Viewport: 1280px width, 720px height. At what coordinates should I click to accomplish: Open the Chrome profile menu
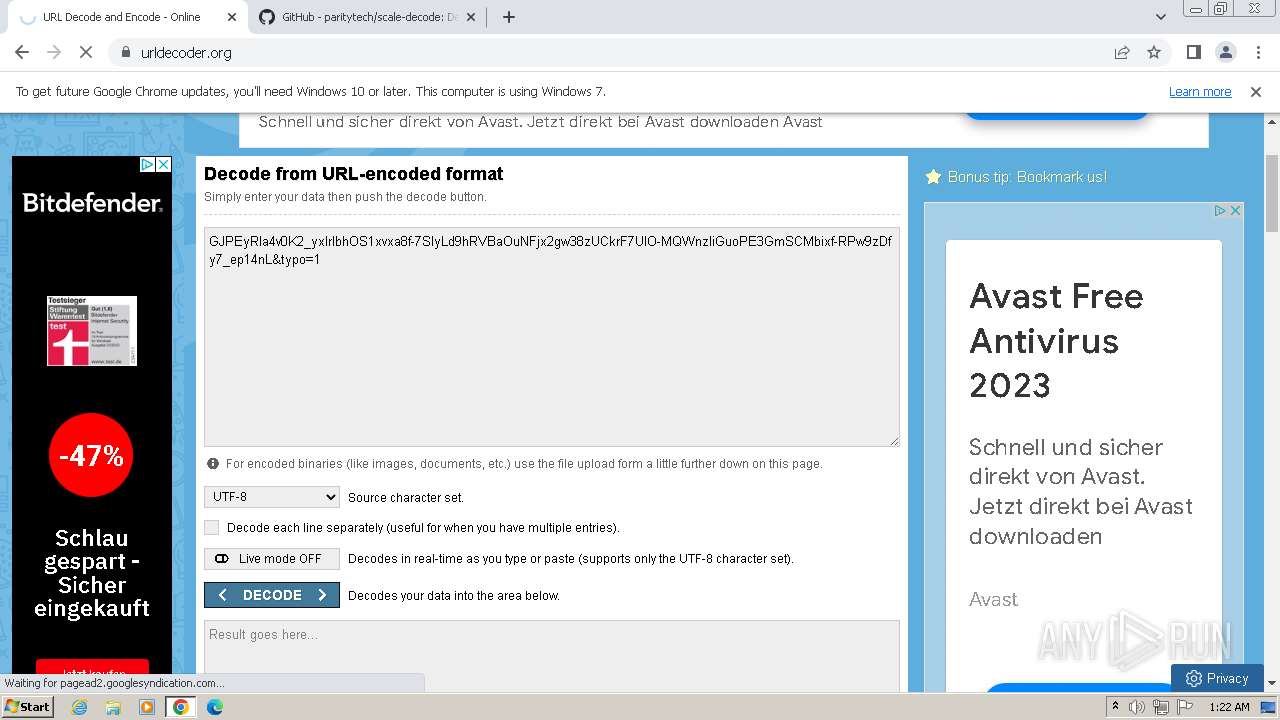coord(1225,52)
